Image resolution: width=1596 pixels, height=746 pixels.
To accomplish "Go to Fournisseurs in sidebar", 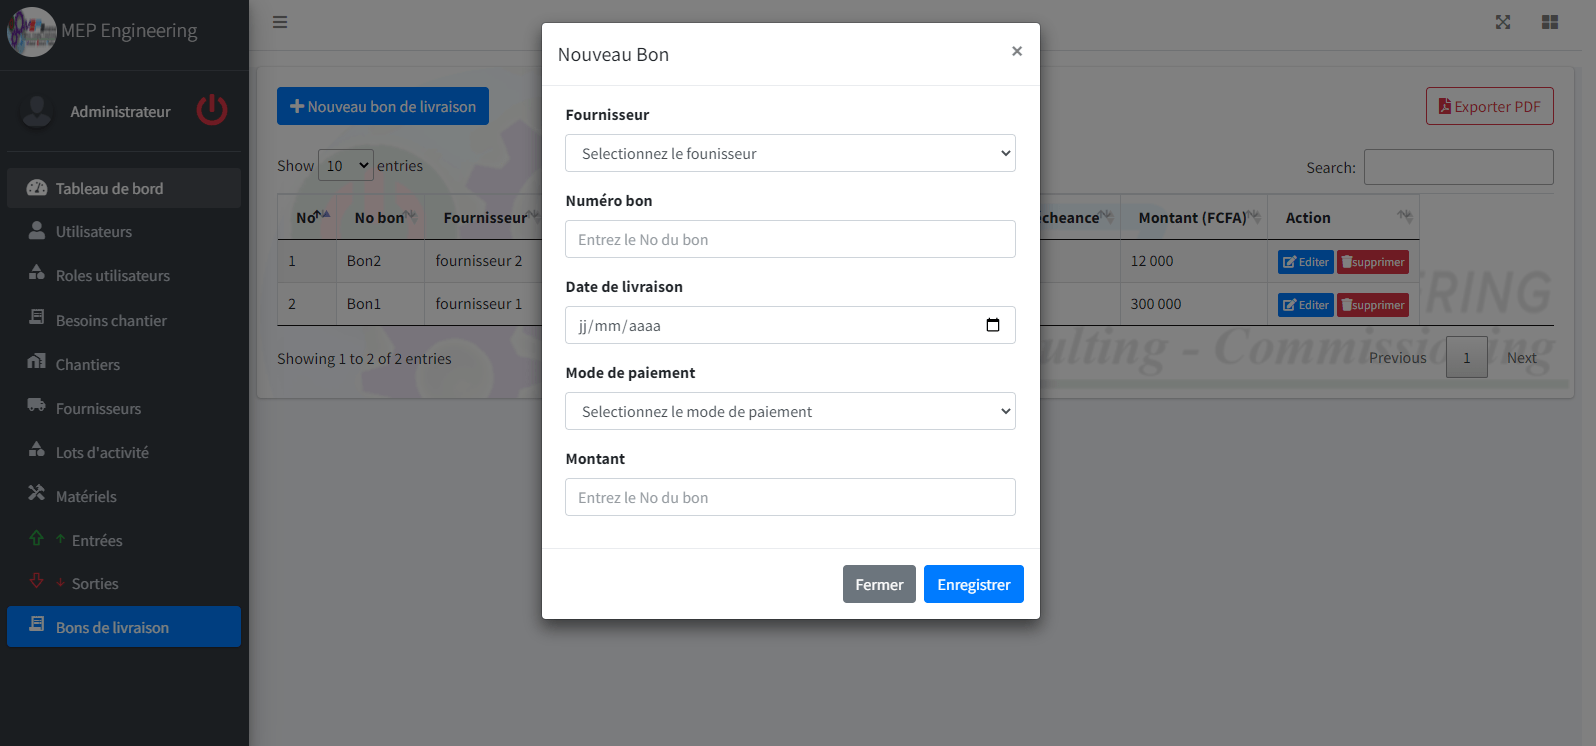I will click(x=98, y=408).
